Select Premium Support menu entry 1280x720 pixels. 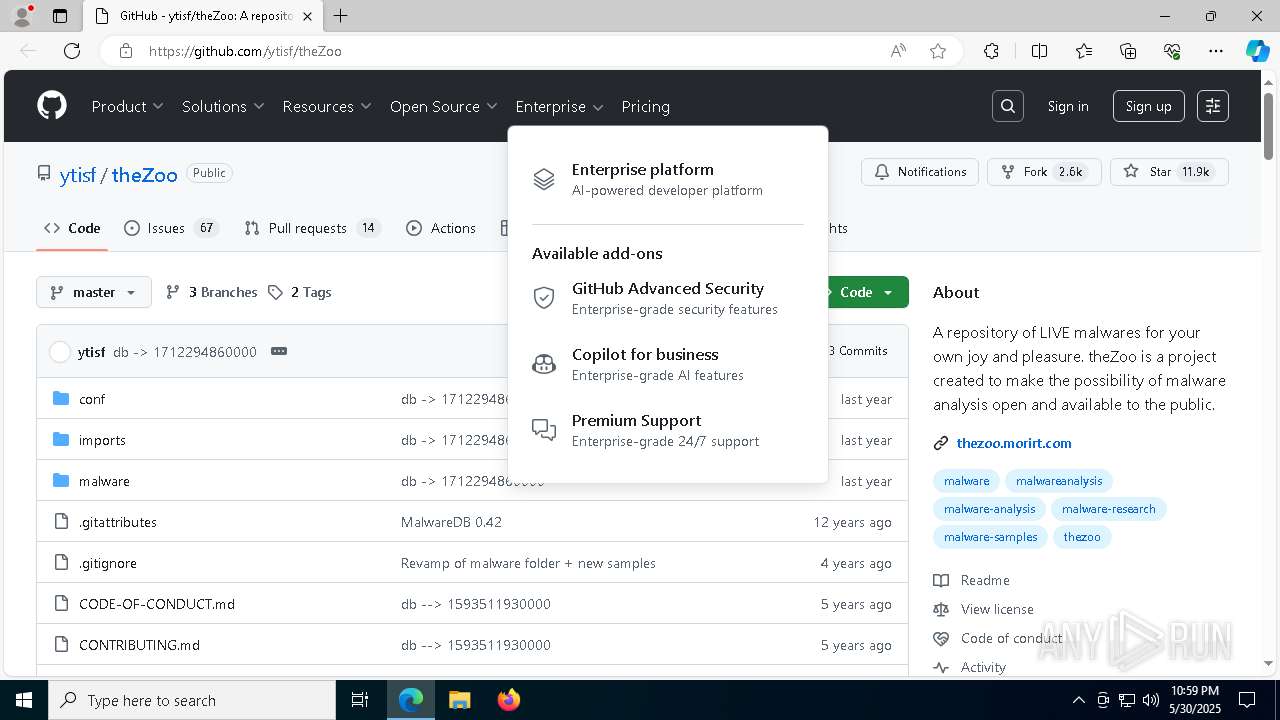click(668, 430)
